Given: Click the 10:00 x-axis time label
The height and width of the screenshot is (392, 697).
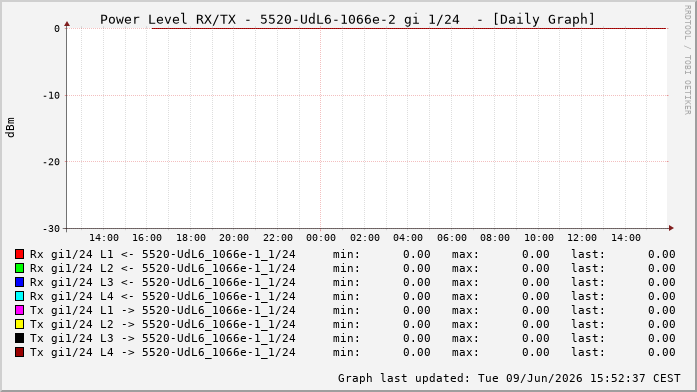Looking at the screenshot, I should pos(539,238).
